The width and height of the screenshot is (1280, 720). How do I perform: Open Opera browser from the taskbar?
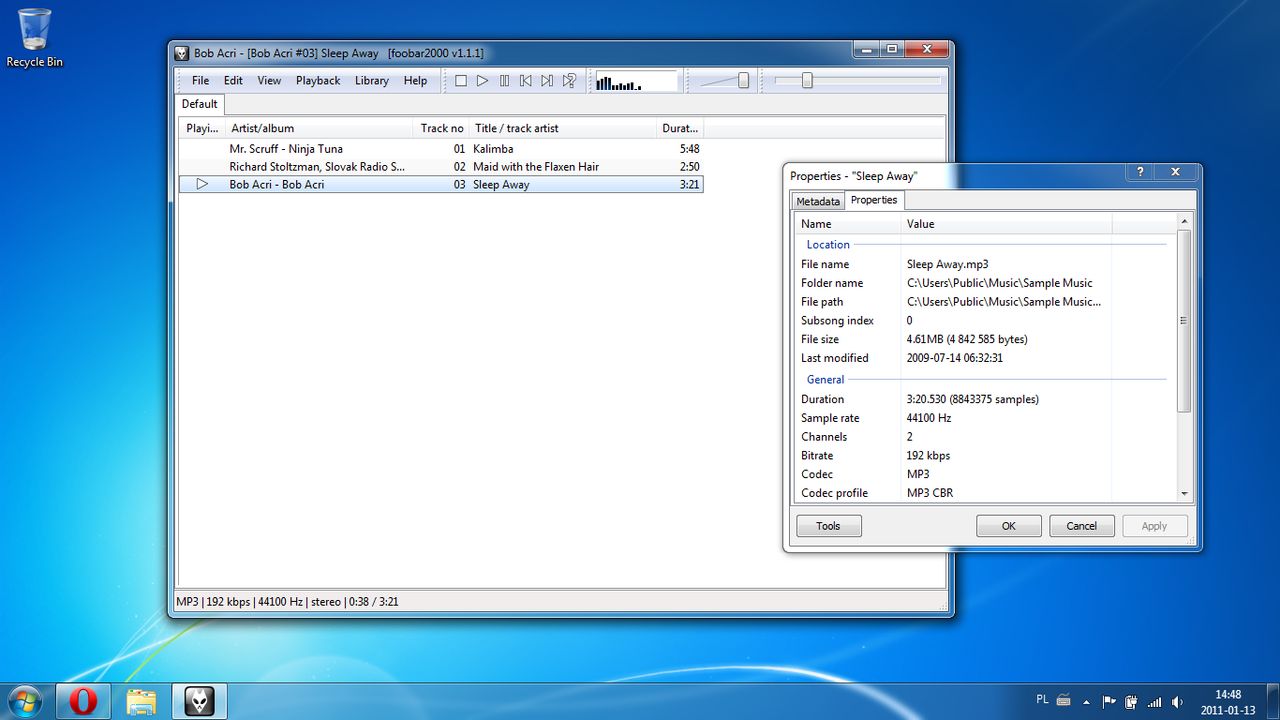pyautogui.click(x=83, y=701)
